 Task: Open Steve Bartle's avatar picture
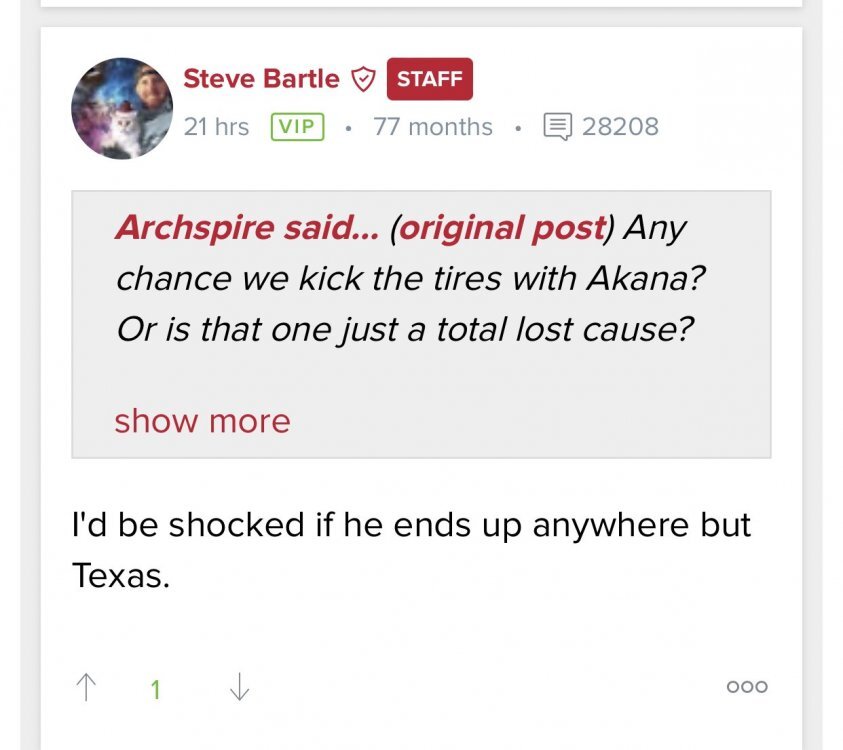[122, 108]
